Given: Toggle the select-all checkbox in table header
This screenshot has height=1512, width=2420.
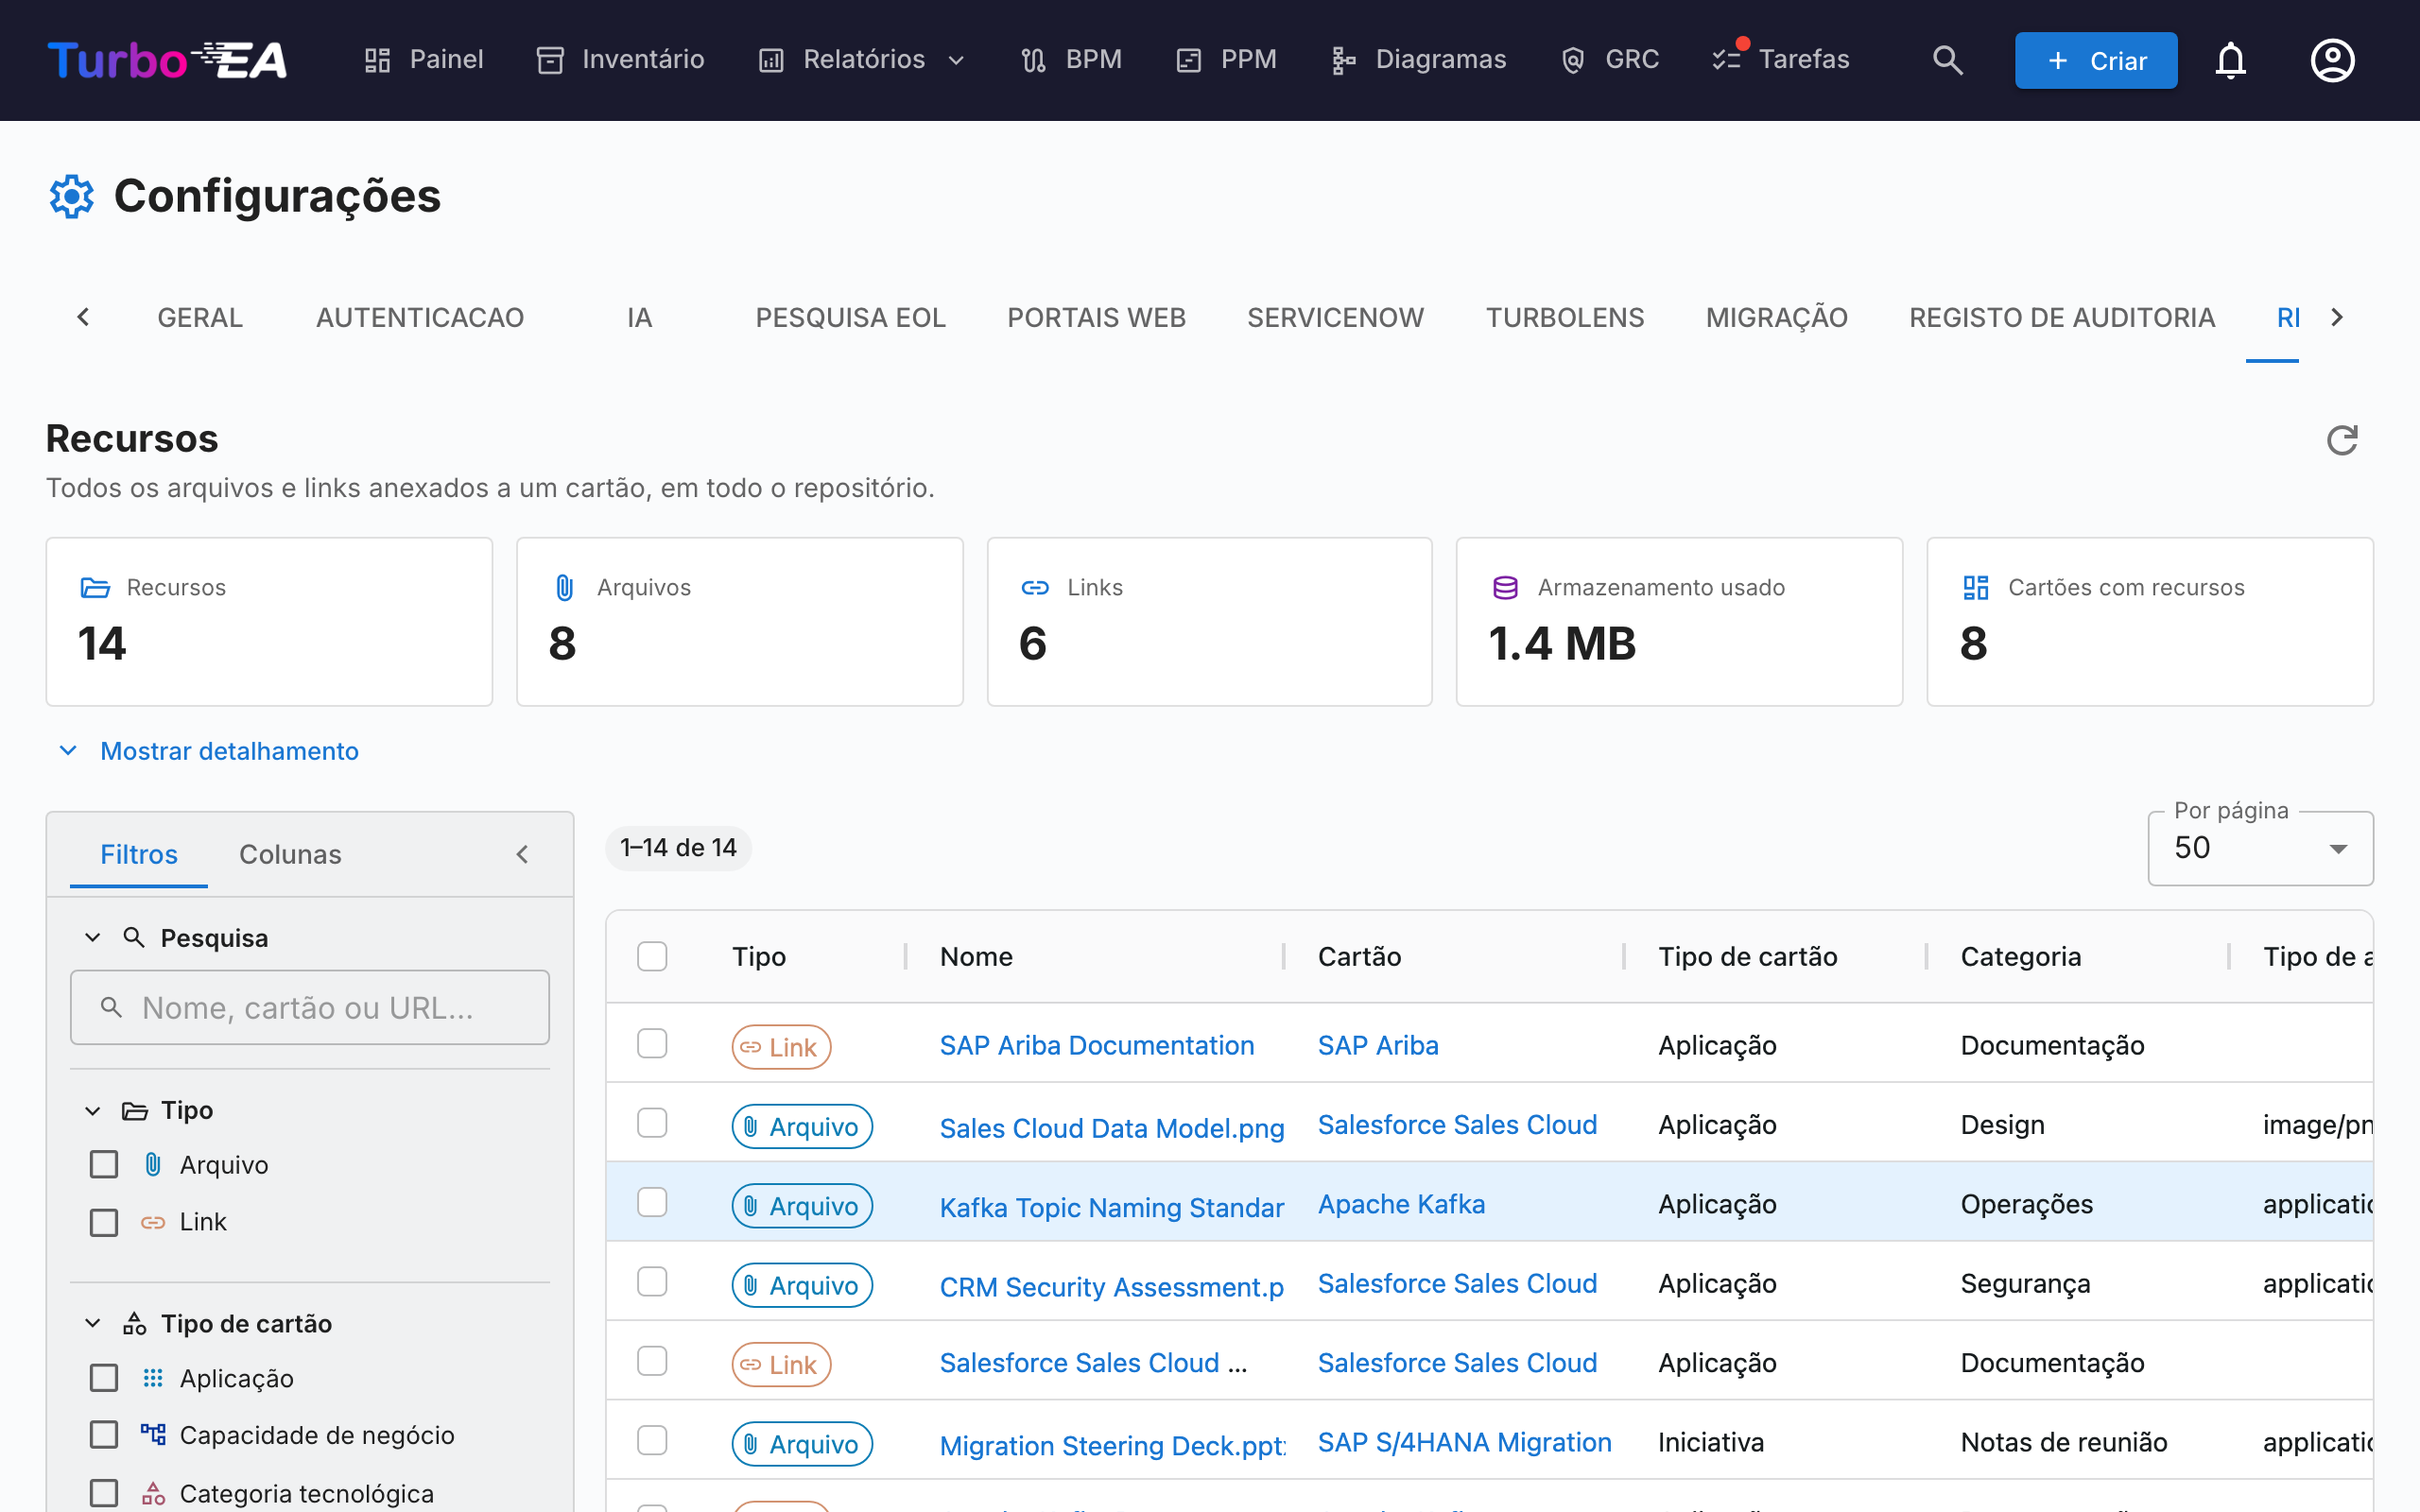Looking at the screenshot, I should (x=652, y=956).
